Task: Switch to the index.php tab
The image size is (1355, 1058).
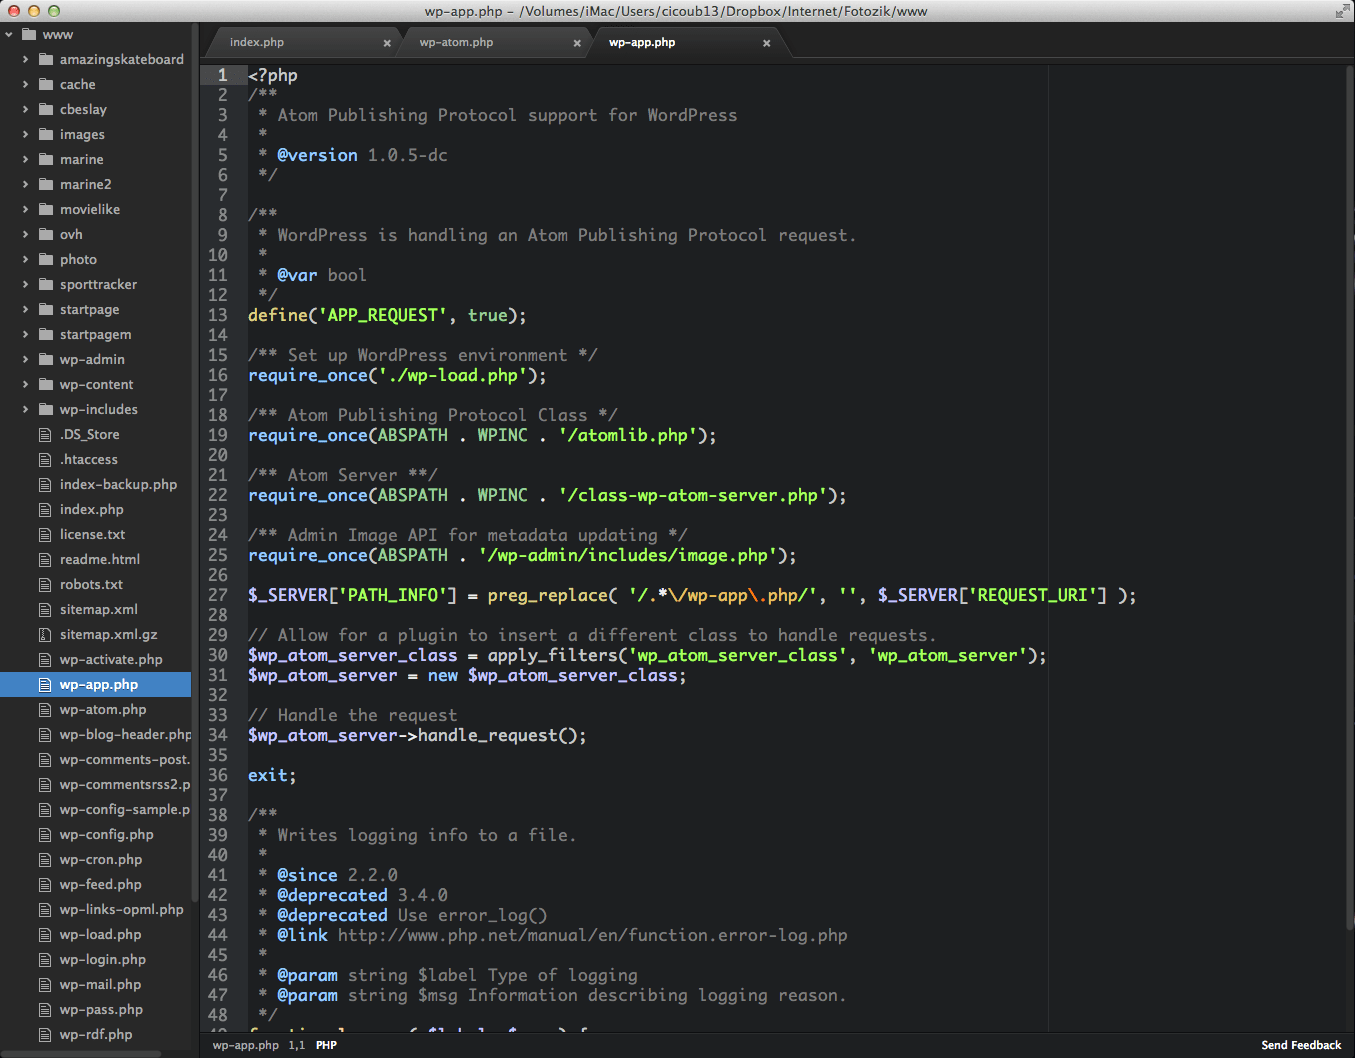Action: (x=300, y=42)
